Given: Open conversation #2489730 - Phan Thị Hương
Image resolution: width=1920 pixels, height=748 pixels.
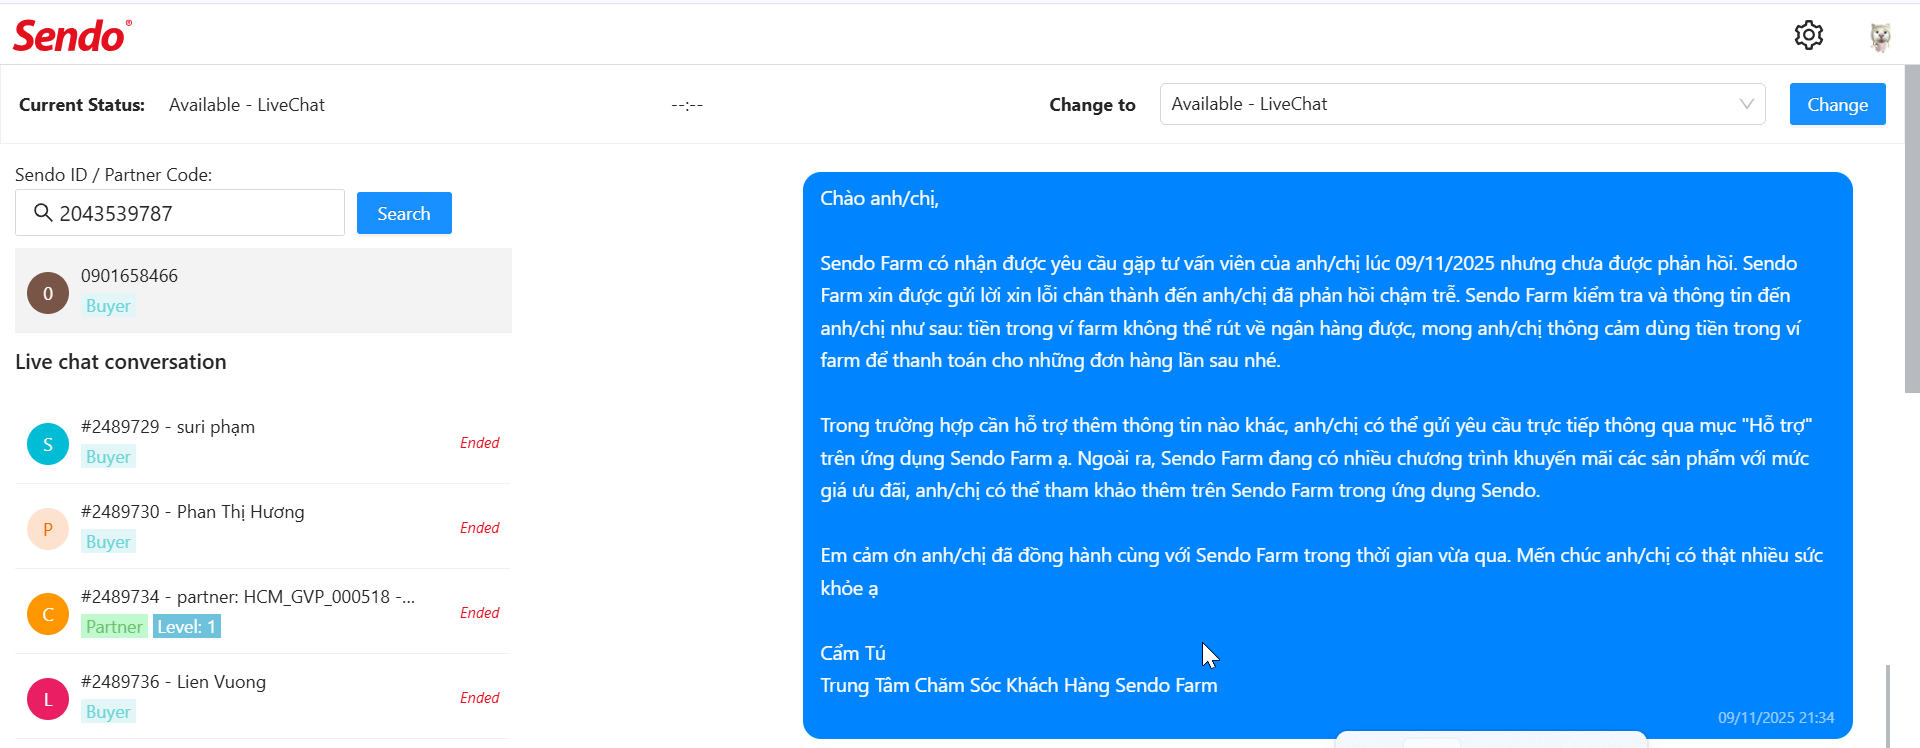Looking at the screenshot, I should [x=263, y=527].
